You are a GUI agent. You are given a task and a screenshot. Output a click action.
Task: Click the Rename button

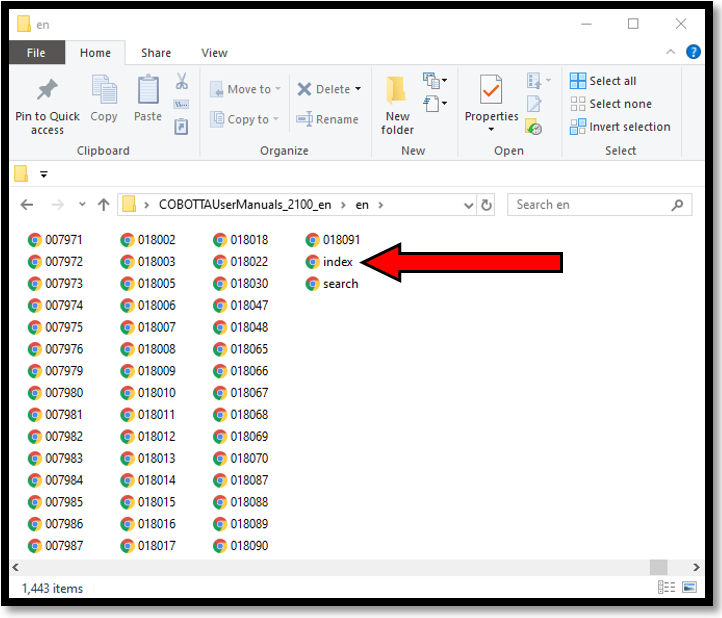coord(327,119)
